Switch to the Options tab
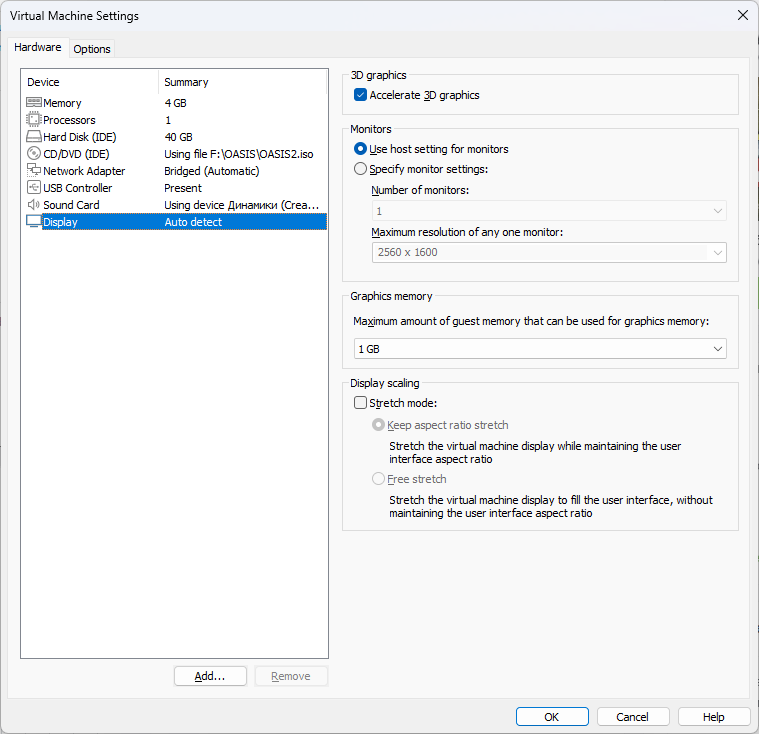759x734 pixels. coord(92,49)
